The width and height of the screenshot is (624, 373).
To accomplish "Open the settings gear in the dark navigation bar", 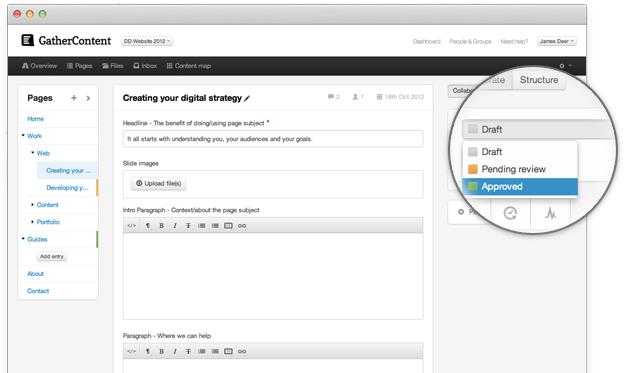I will pyautogui.click(x=562, y=66).
